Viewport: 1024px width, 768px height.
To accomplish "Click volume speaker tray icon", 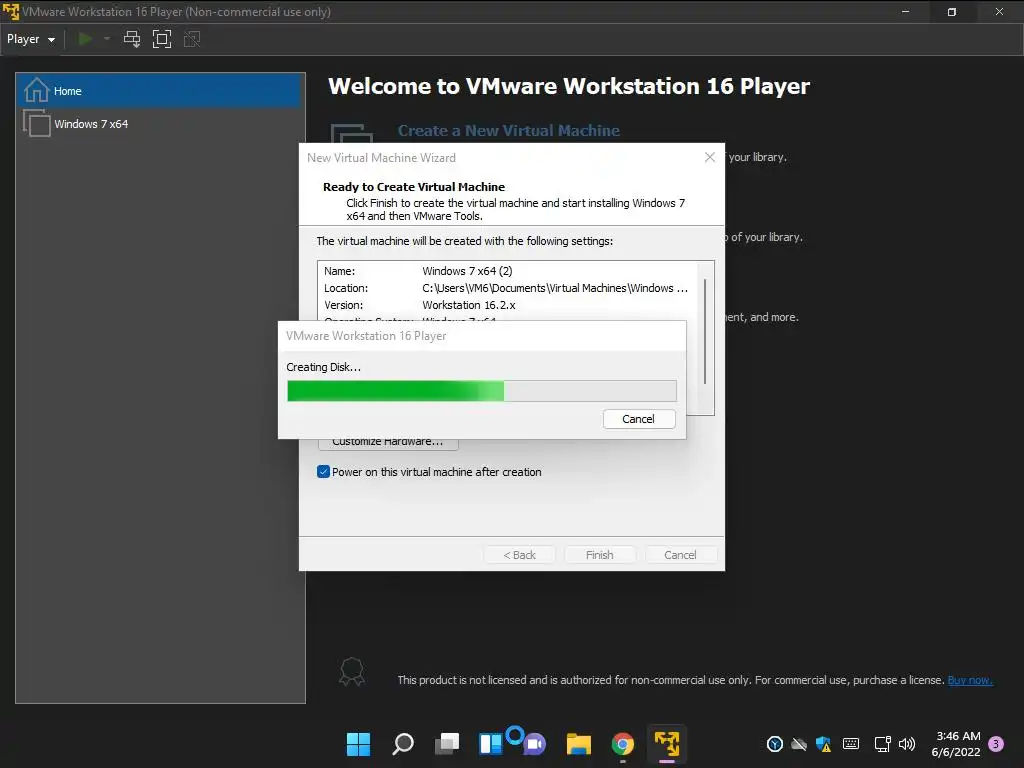I will coord(906,744).
